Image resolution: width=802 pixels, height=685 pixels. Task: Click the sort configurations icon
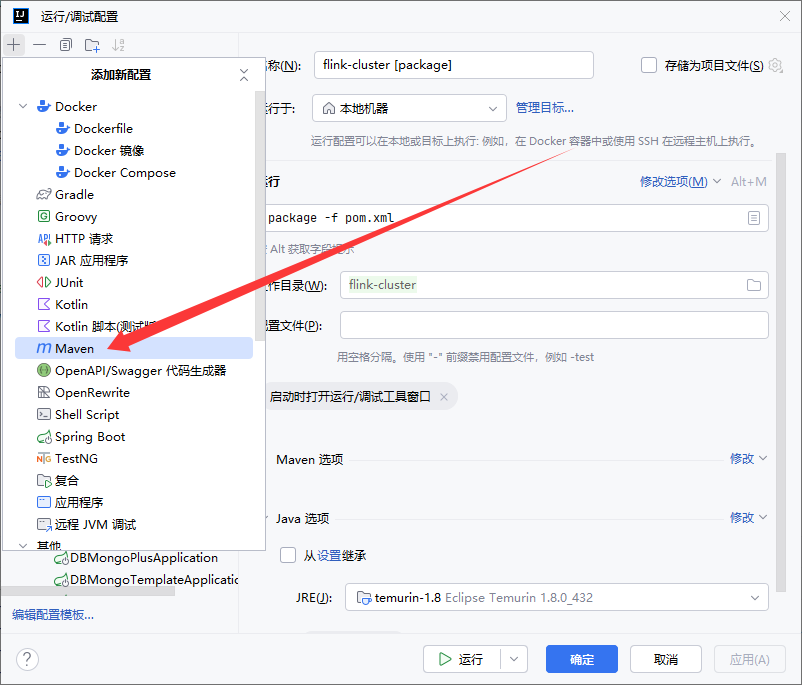[x=119, y=45]
